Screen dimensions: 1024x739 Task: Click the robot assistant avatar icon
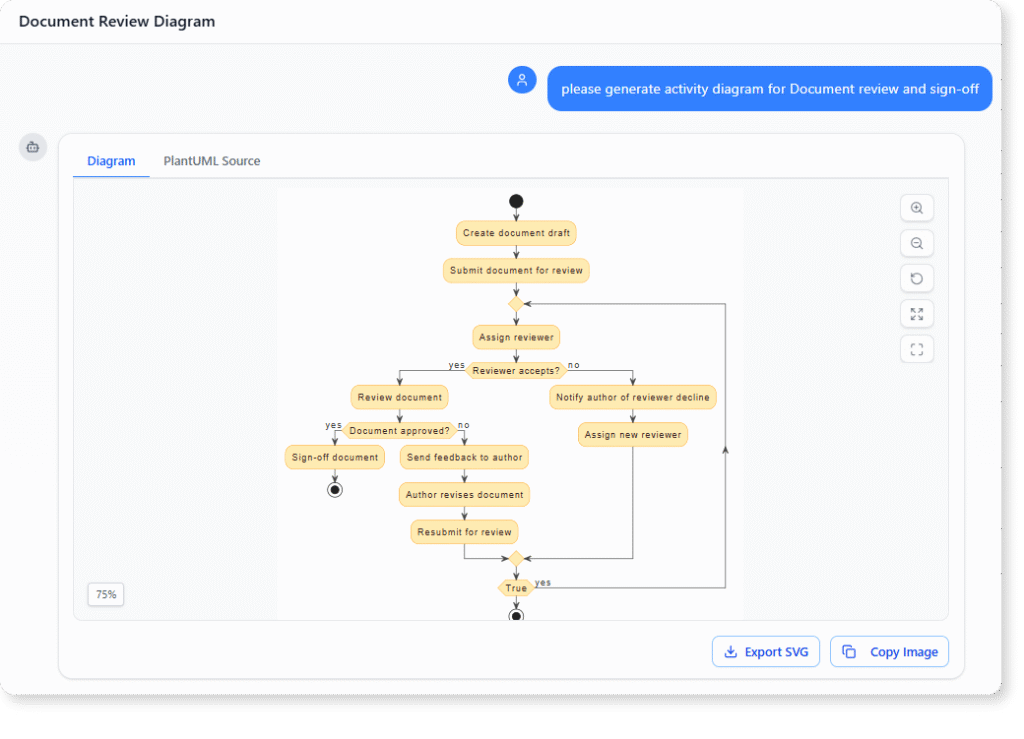[32, 147]
